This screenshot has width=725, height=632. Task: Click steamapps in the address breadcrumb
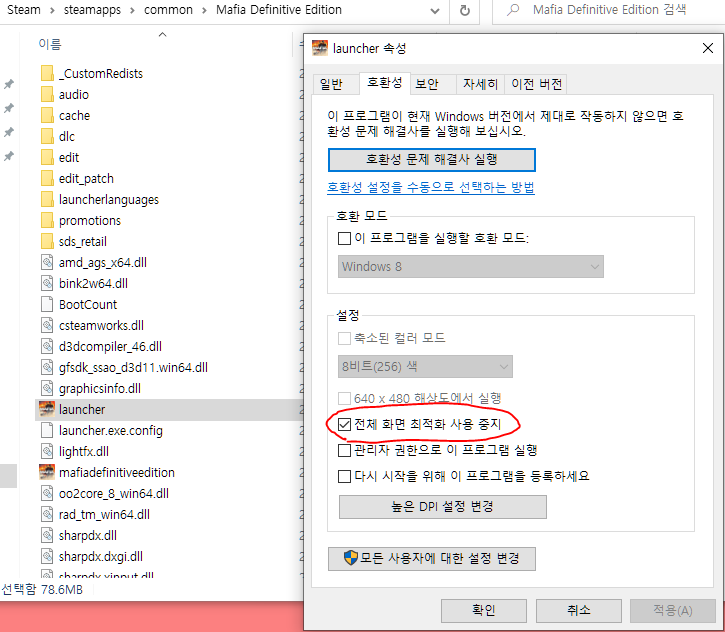pos(92,10)
